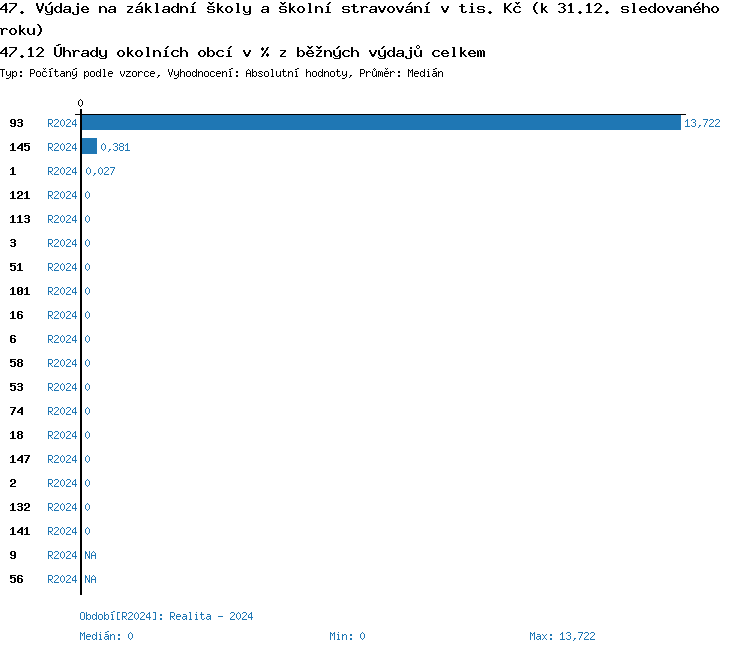Click the NA value in row 56
Image resolution: width=750 pixels, height=654 pixels.
(90, 579)
